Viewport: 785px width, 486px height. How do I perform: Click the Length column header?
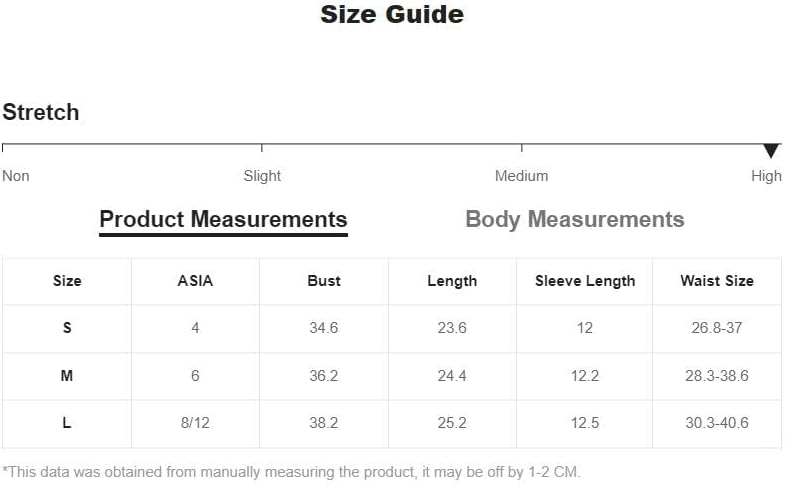(452, 281)
